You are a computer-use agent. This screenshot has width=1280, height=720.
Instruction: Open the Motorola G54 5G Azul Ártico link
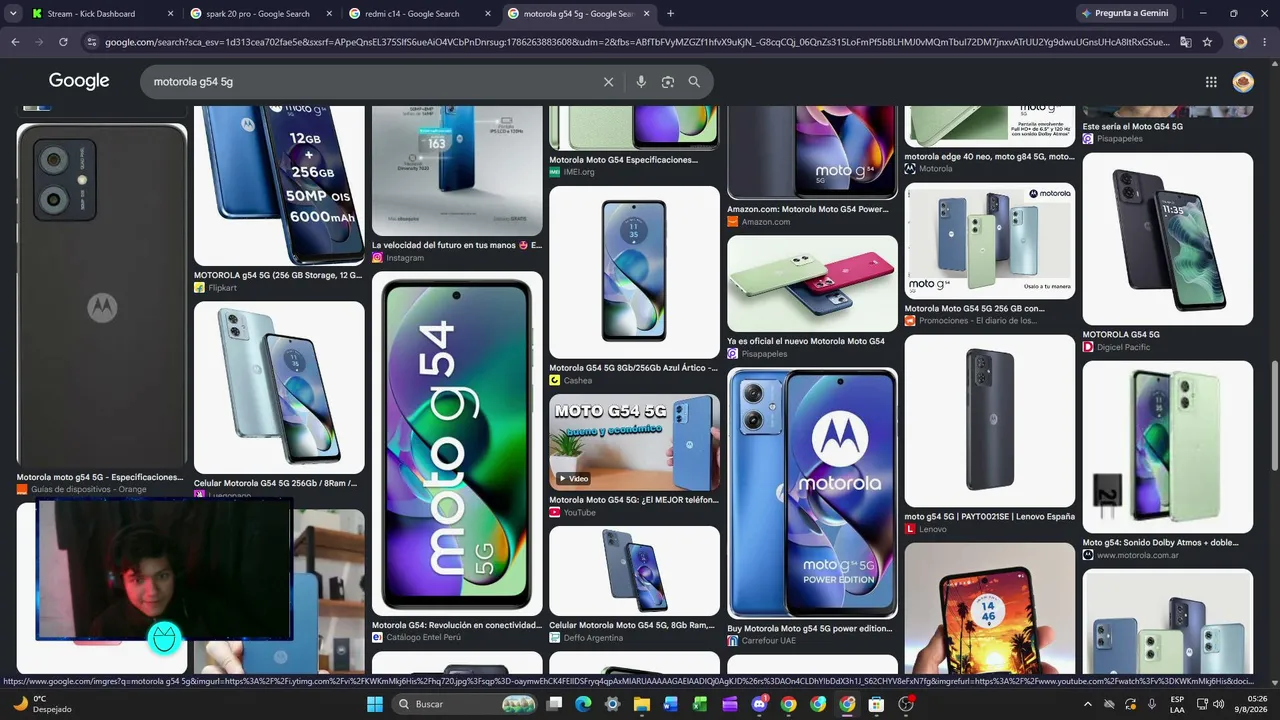coord(633,368)
